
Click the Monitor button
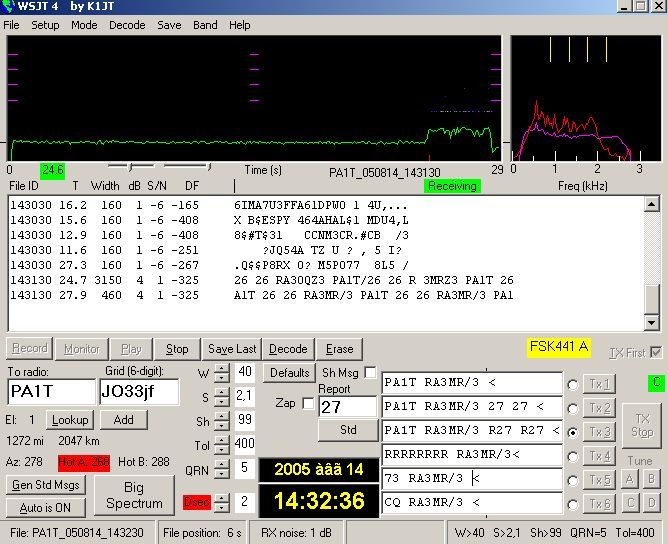coord(82,349)
